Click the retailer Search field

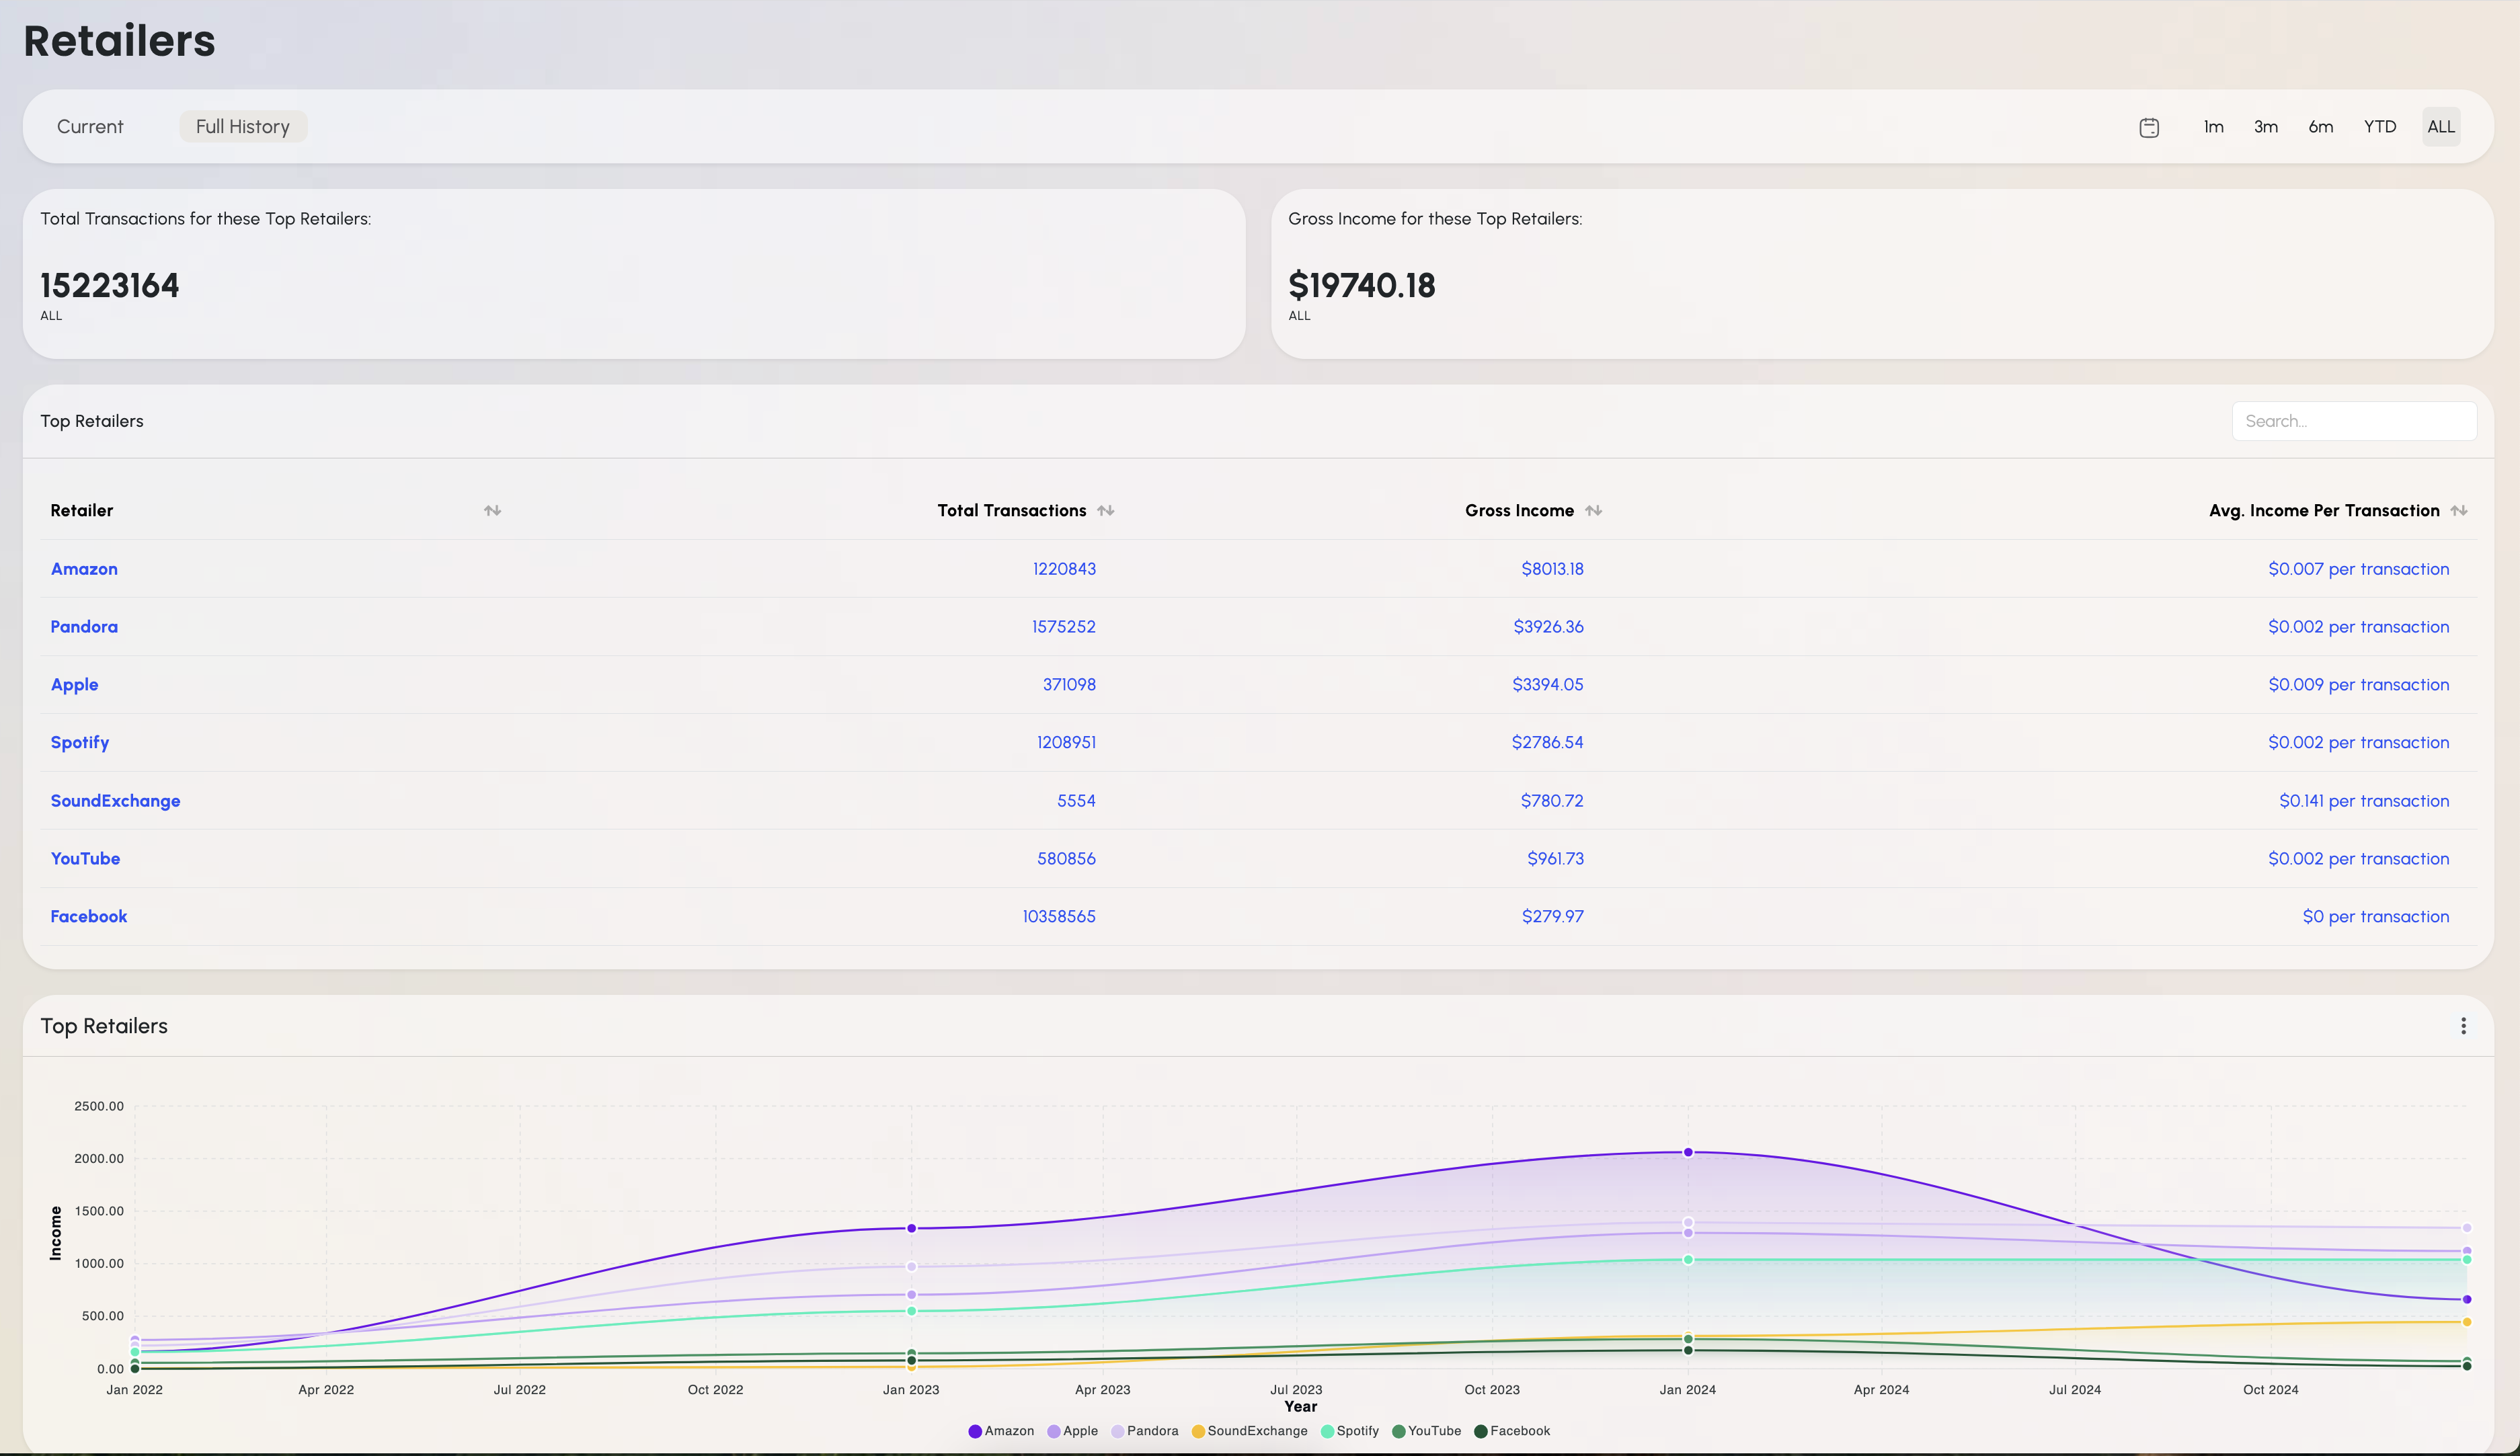(2354, 421)
